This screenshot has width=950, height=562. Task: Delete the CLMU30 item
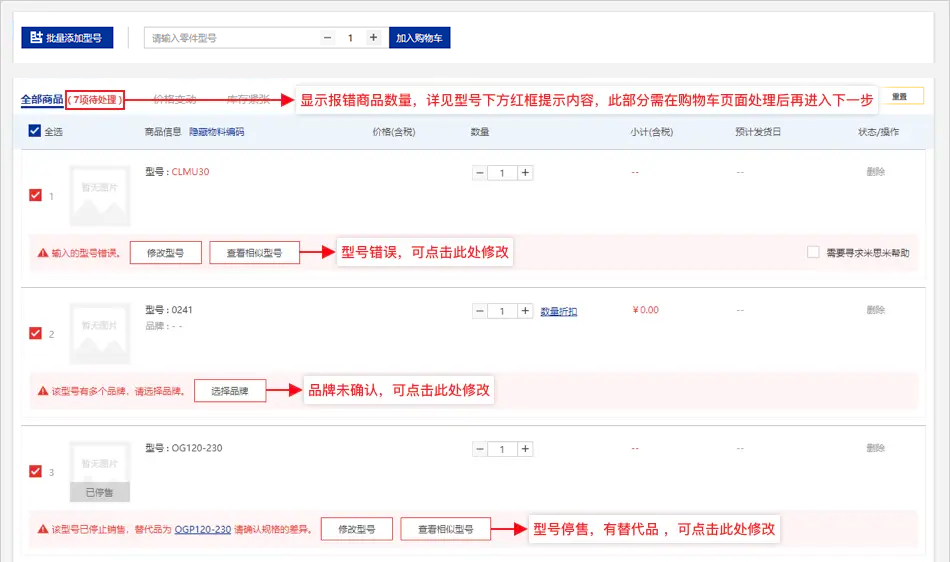[x=875, y=172]
